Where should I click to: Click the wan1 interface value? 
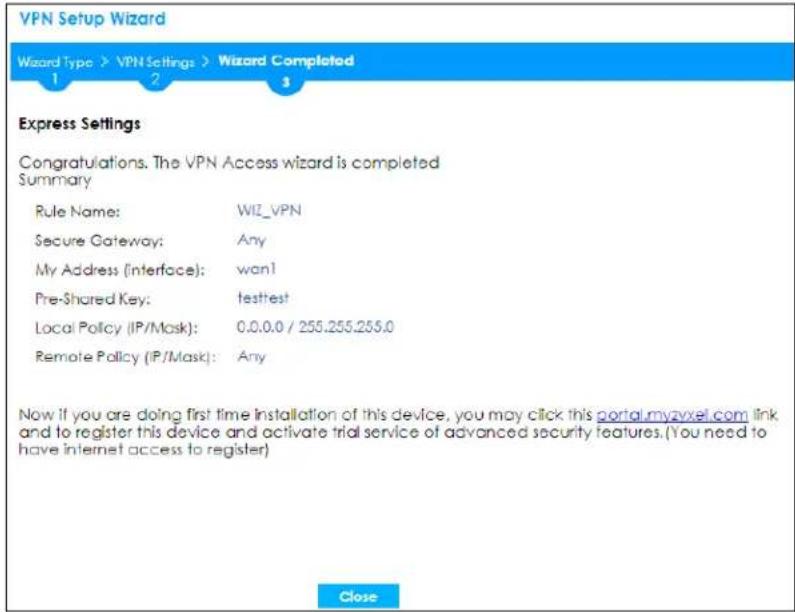tap(257, 269)
